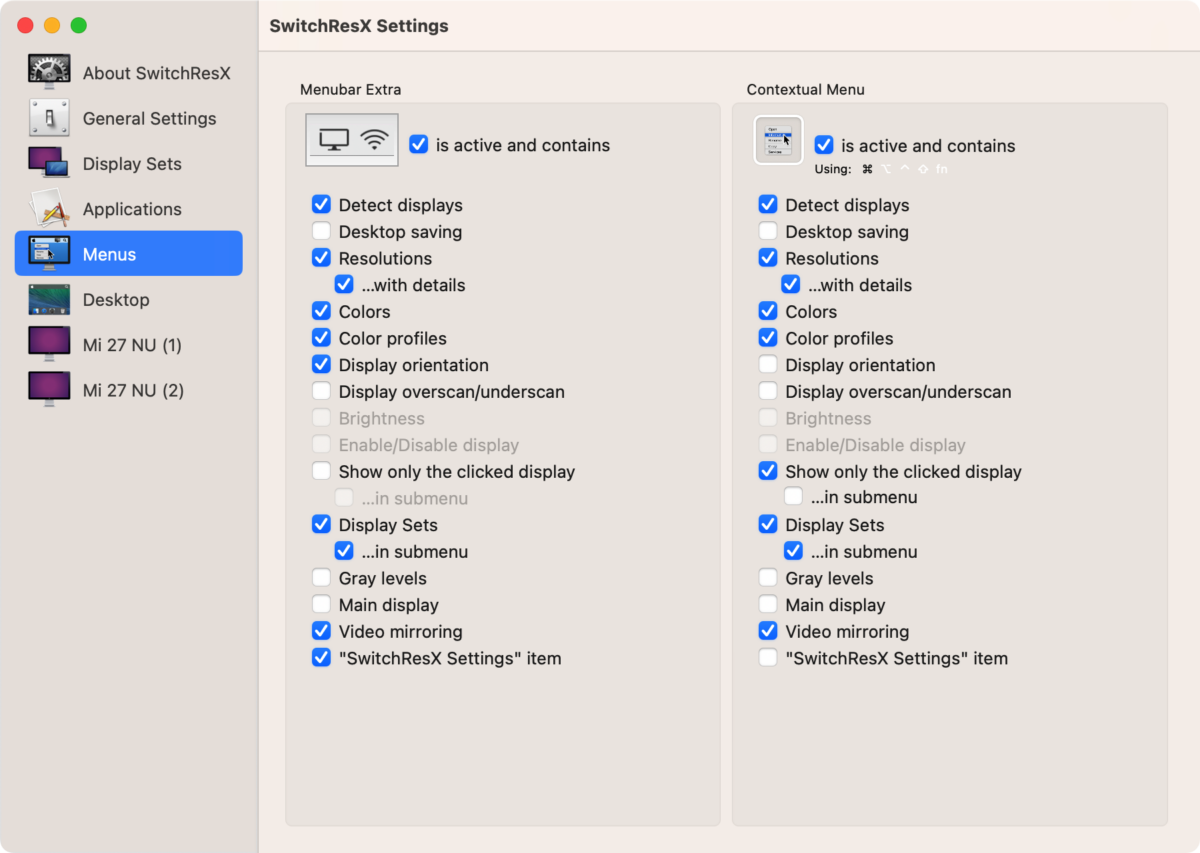Select the Menus sidebar item
Viewport: 1200px width, 853px height.
129,254
